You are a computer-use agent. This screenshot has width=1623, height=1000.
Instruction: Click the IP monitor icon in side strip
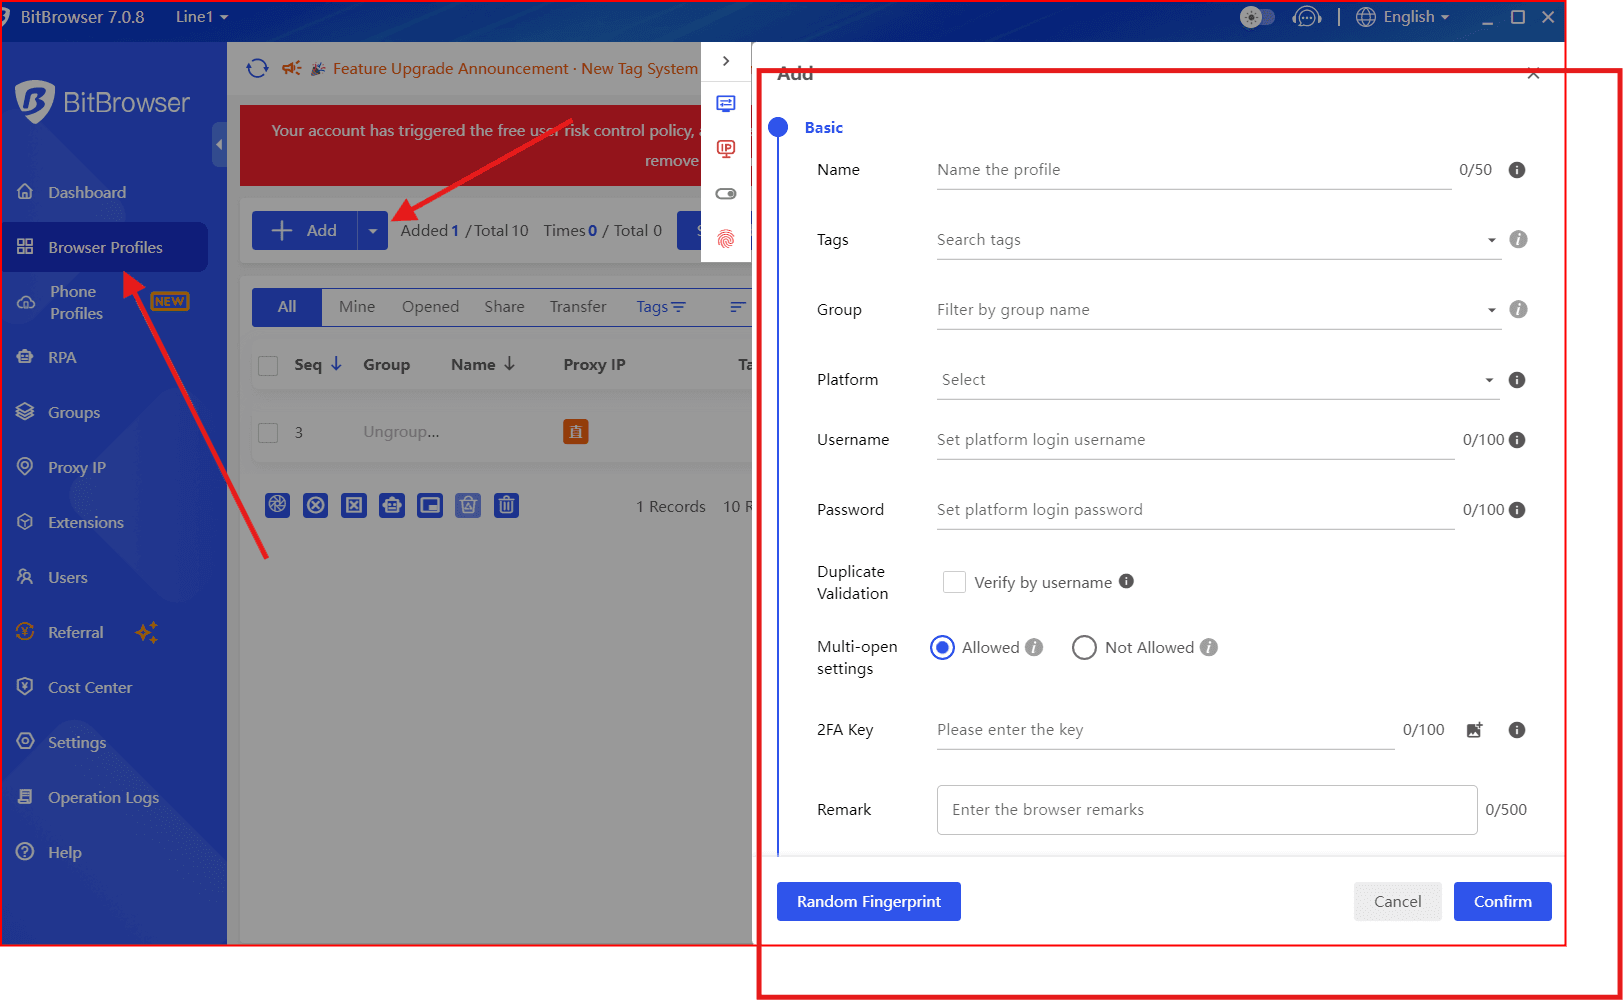(x=726, y=149)
